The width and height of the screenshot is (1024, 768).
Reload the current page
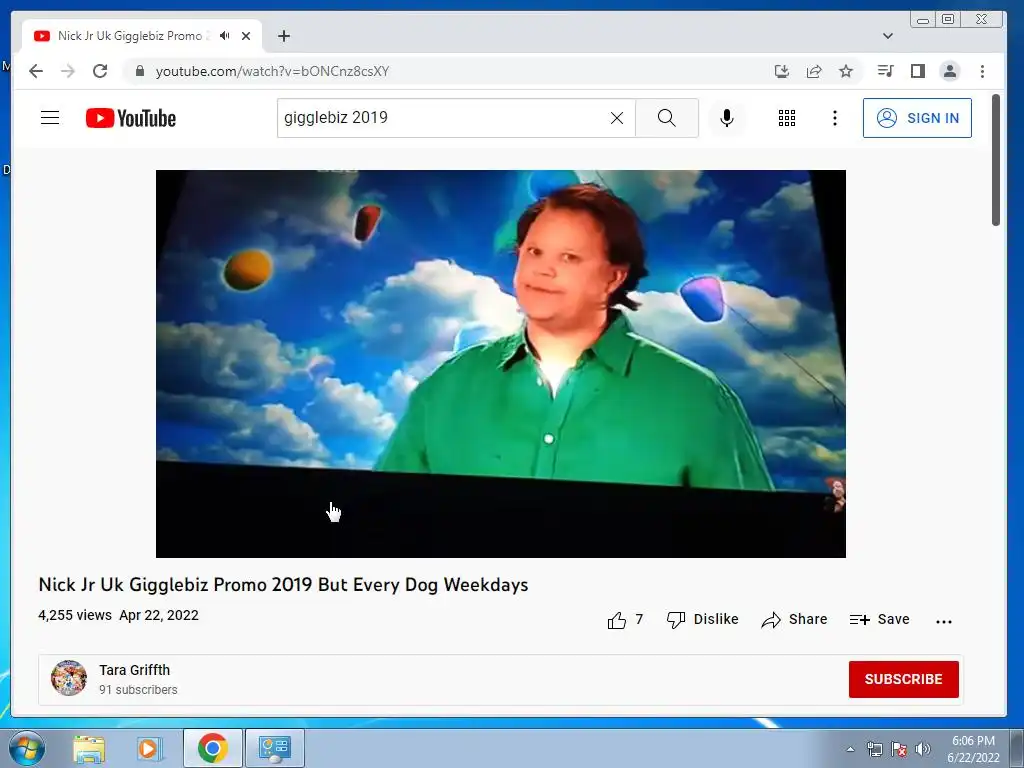[x=100, y=71]
